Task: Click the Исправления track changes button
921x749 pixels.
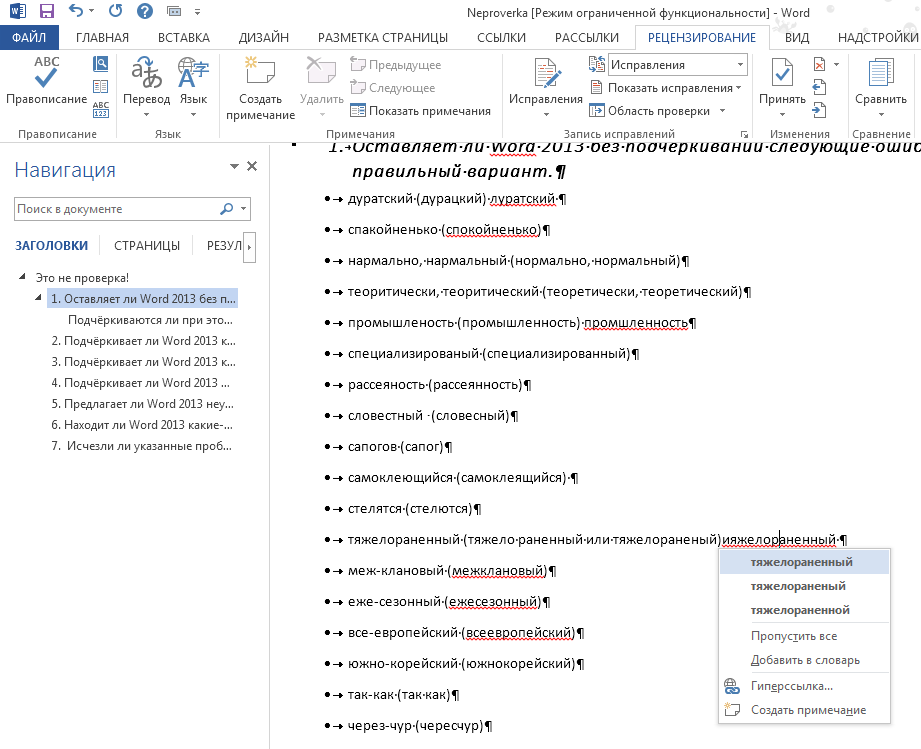Action: pos(546,87)
